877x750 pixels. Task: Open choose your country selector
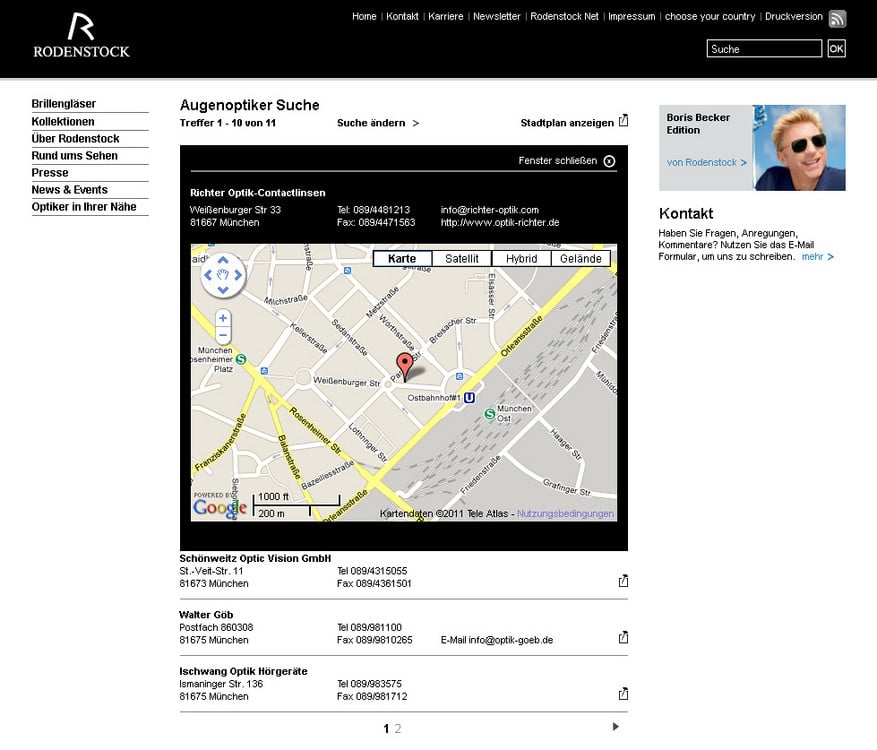pos(709,17)
